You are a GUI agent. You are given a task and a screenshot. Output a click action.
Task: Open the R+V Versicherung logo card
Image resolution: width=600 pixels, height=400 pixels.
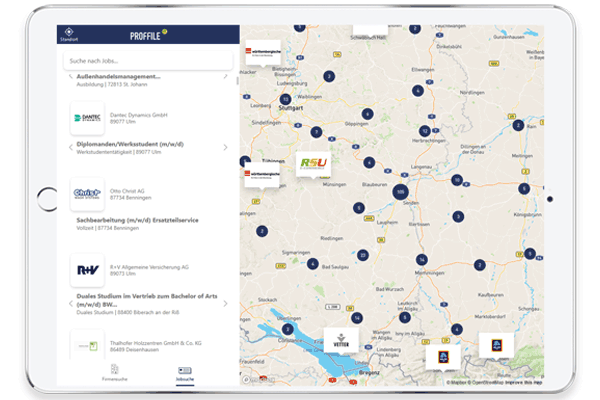click(87, 270)
